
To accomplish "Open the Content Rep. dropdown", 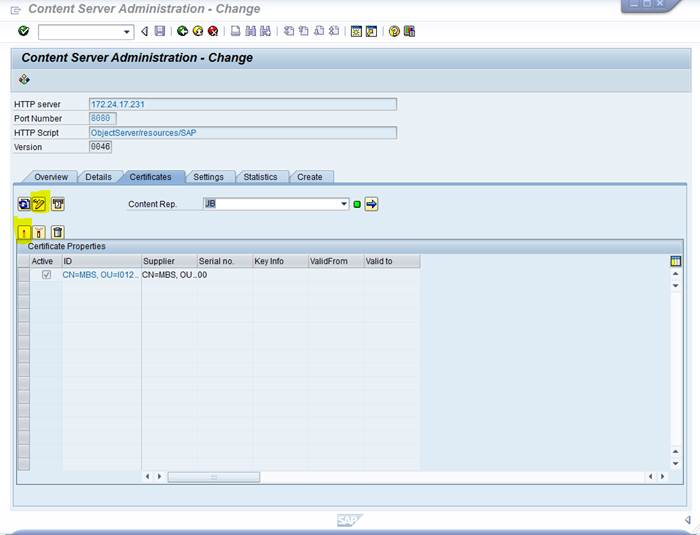I will [x=344, y=204].
